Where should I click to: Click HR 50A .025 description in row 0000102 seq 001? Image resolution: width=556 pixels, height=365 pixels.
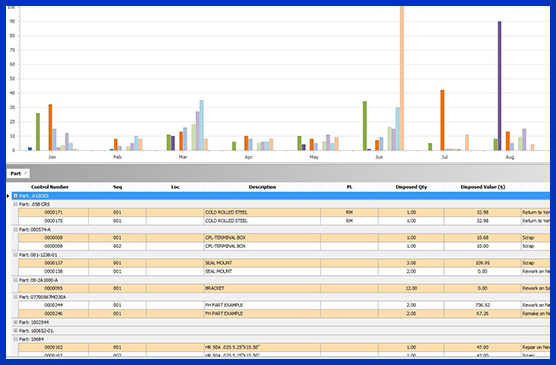(x=262, y=347)
